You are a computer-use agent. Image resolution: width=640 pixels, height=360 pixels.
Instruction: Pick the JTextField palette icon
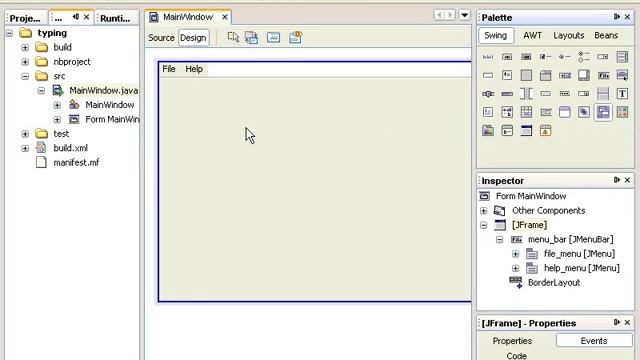[x=488, y=75]
